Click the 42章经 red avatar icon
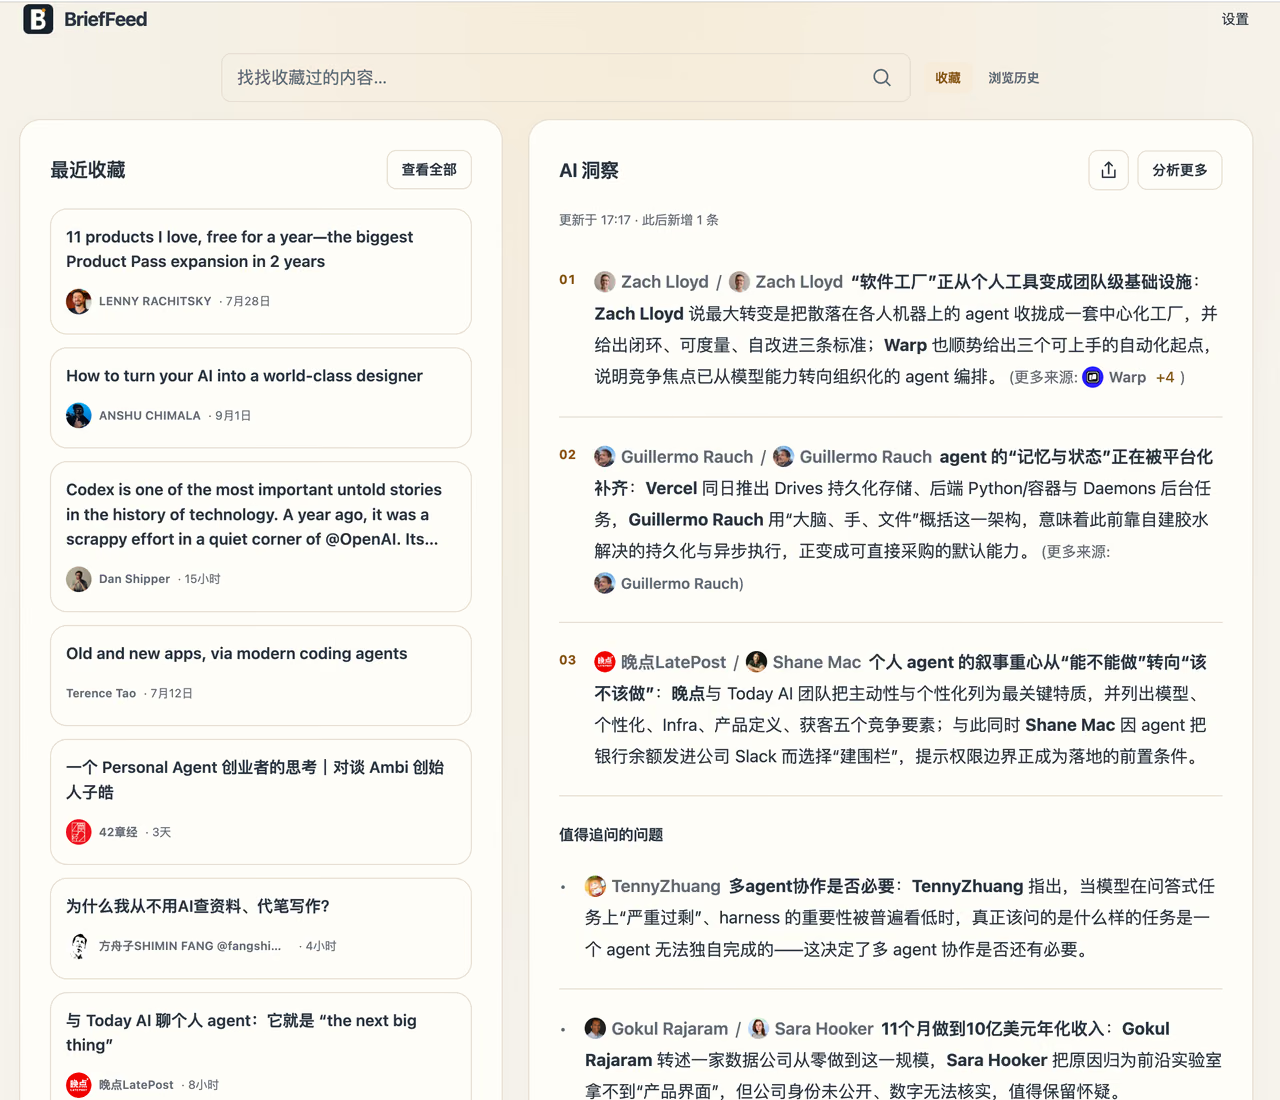Viewport: 1280px width, 1100px height. coord(79,832)
